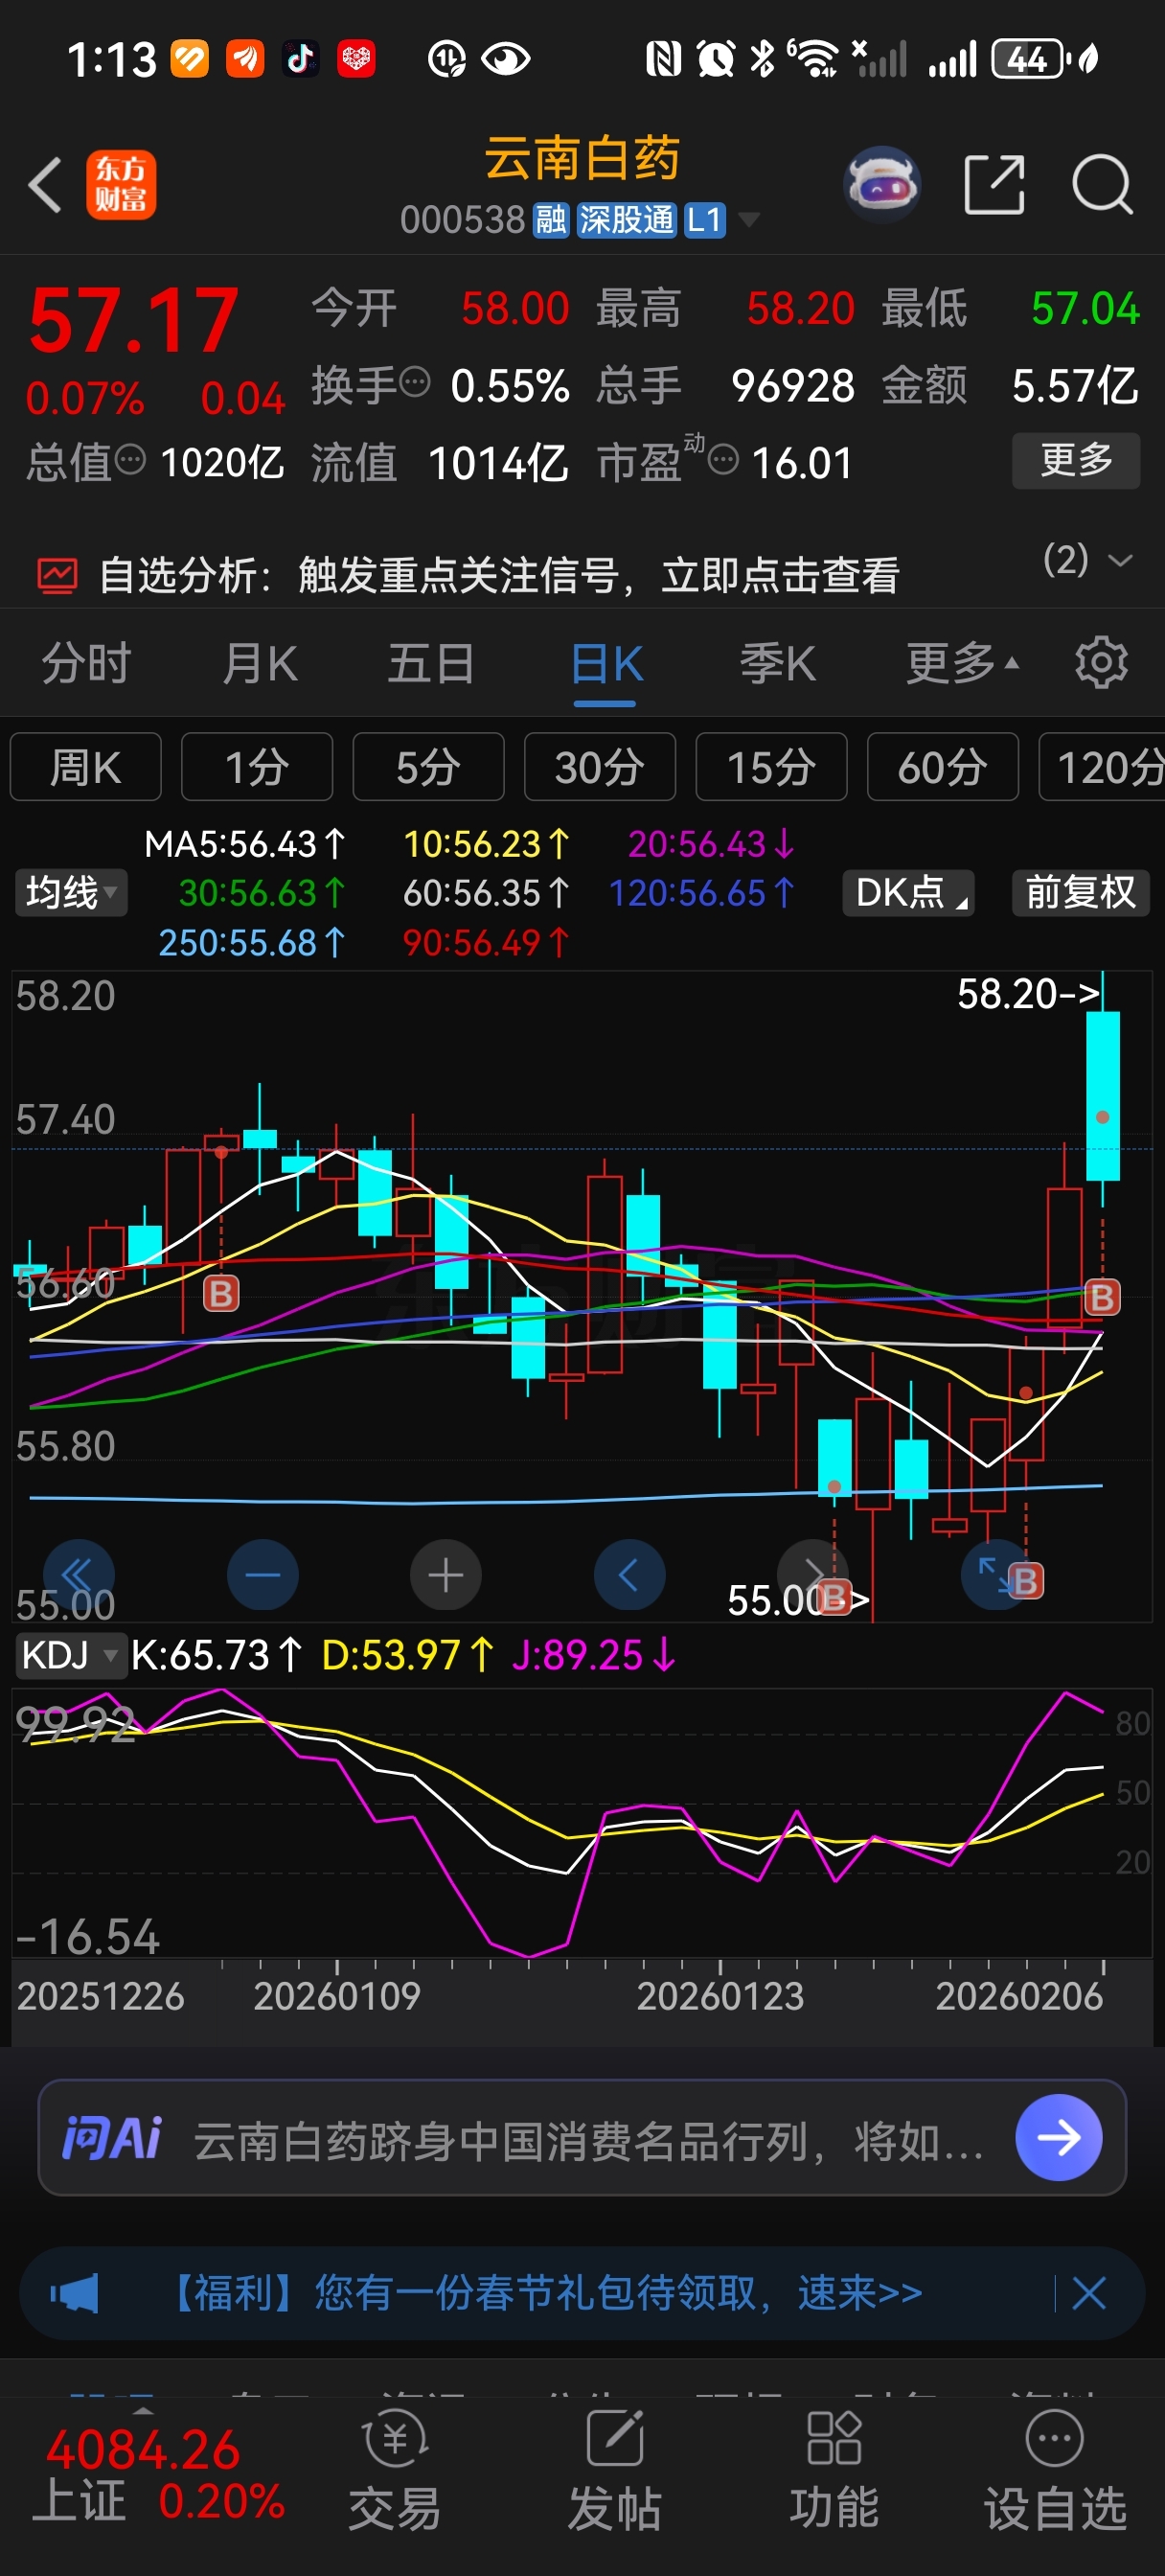Tap the info icon beside 市盈
1165x2576 pixels.
coord(723,459)
